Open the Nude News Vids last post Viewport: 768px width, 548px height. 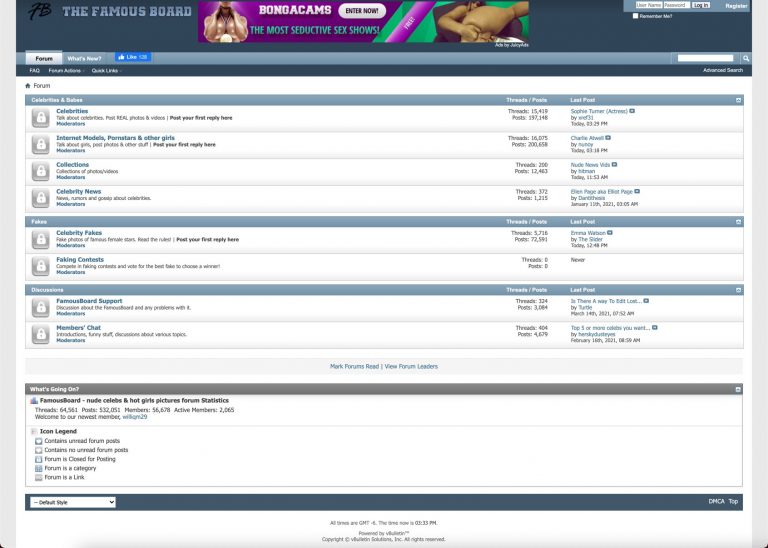point(590,165)
